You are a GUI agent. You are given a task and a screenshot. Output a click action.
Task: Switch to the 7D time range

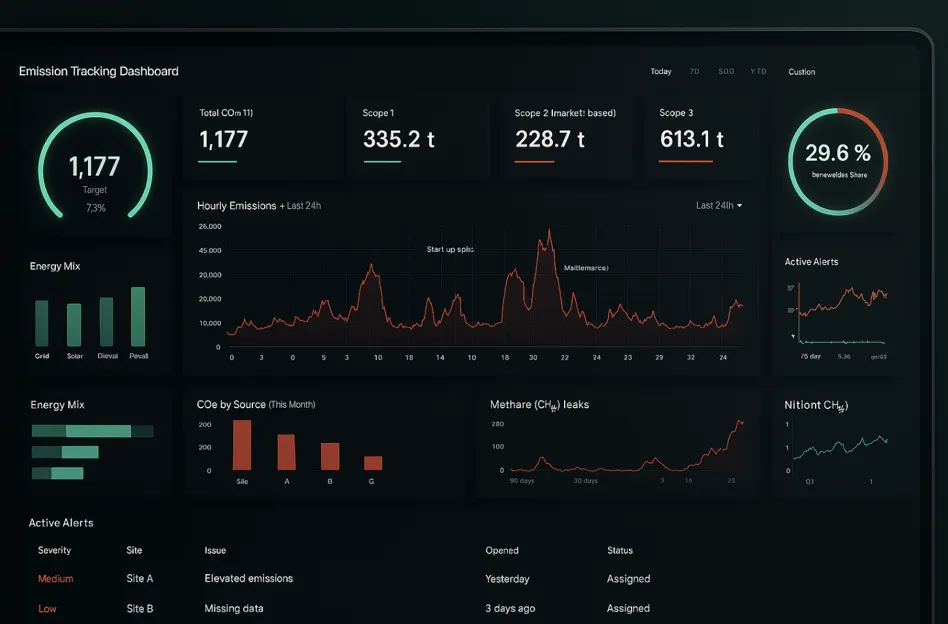(x=694, y=72)
